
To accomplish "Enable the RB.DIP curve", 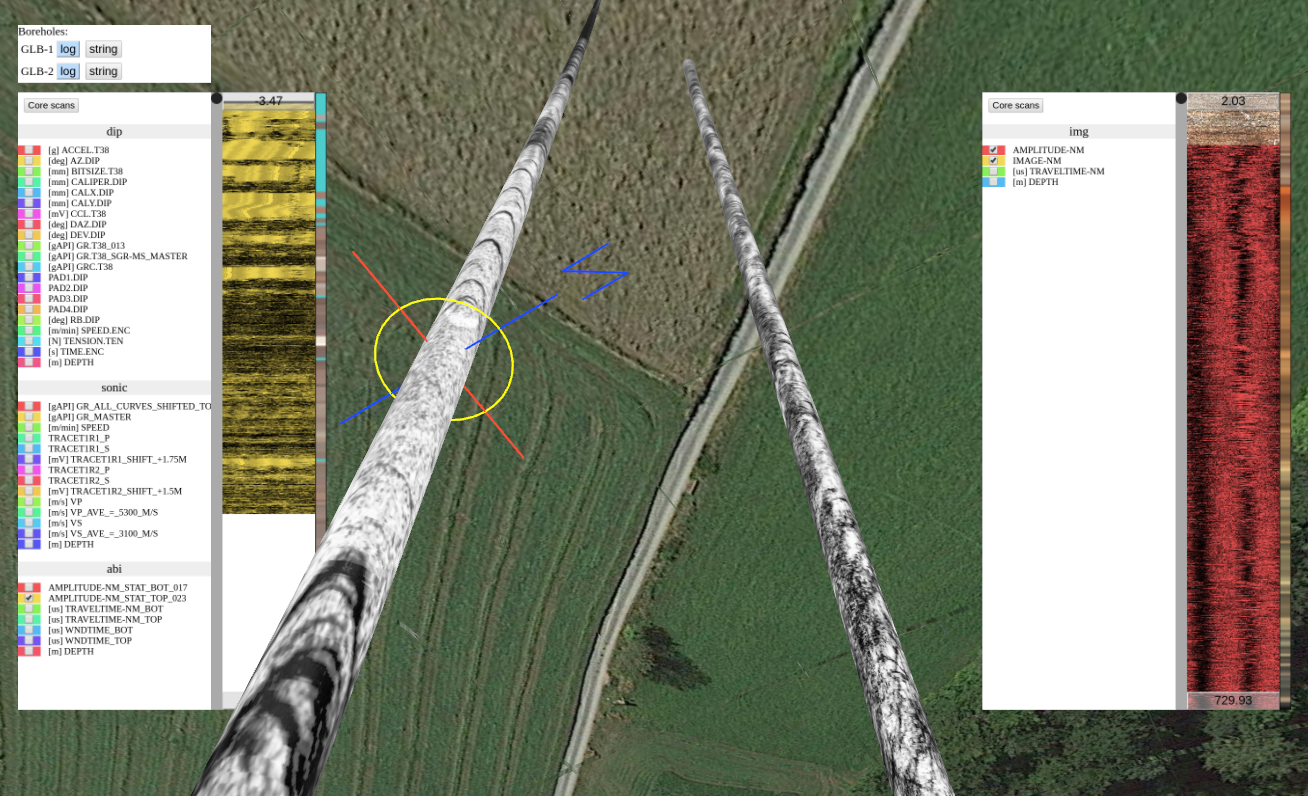I will 30,320.
